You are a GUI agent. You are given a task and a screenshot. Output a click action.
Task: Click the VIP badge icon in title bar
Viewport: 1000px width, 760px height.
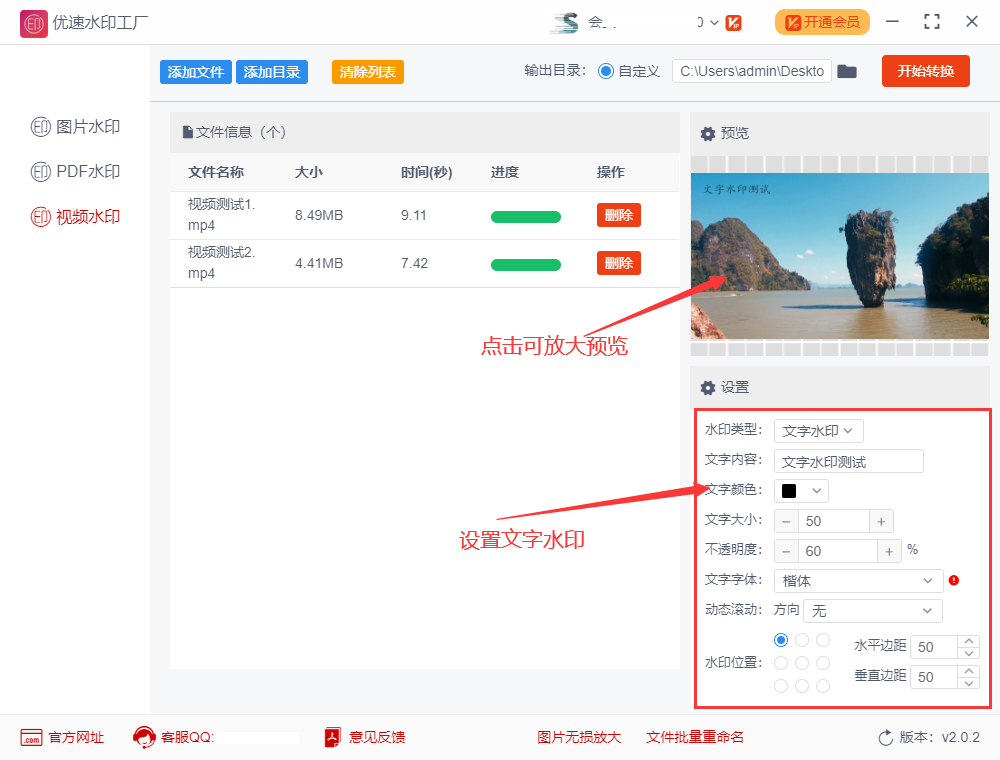tap(735, 22)
